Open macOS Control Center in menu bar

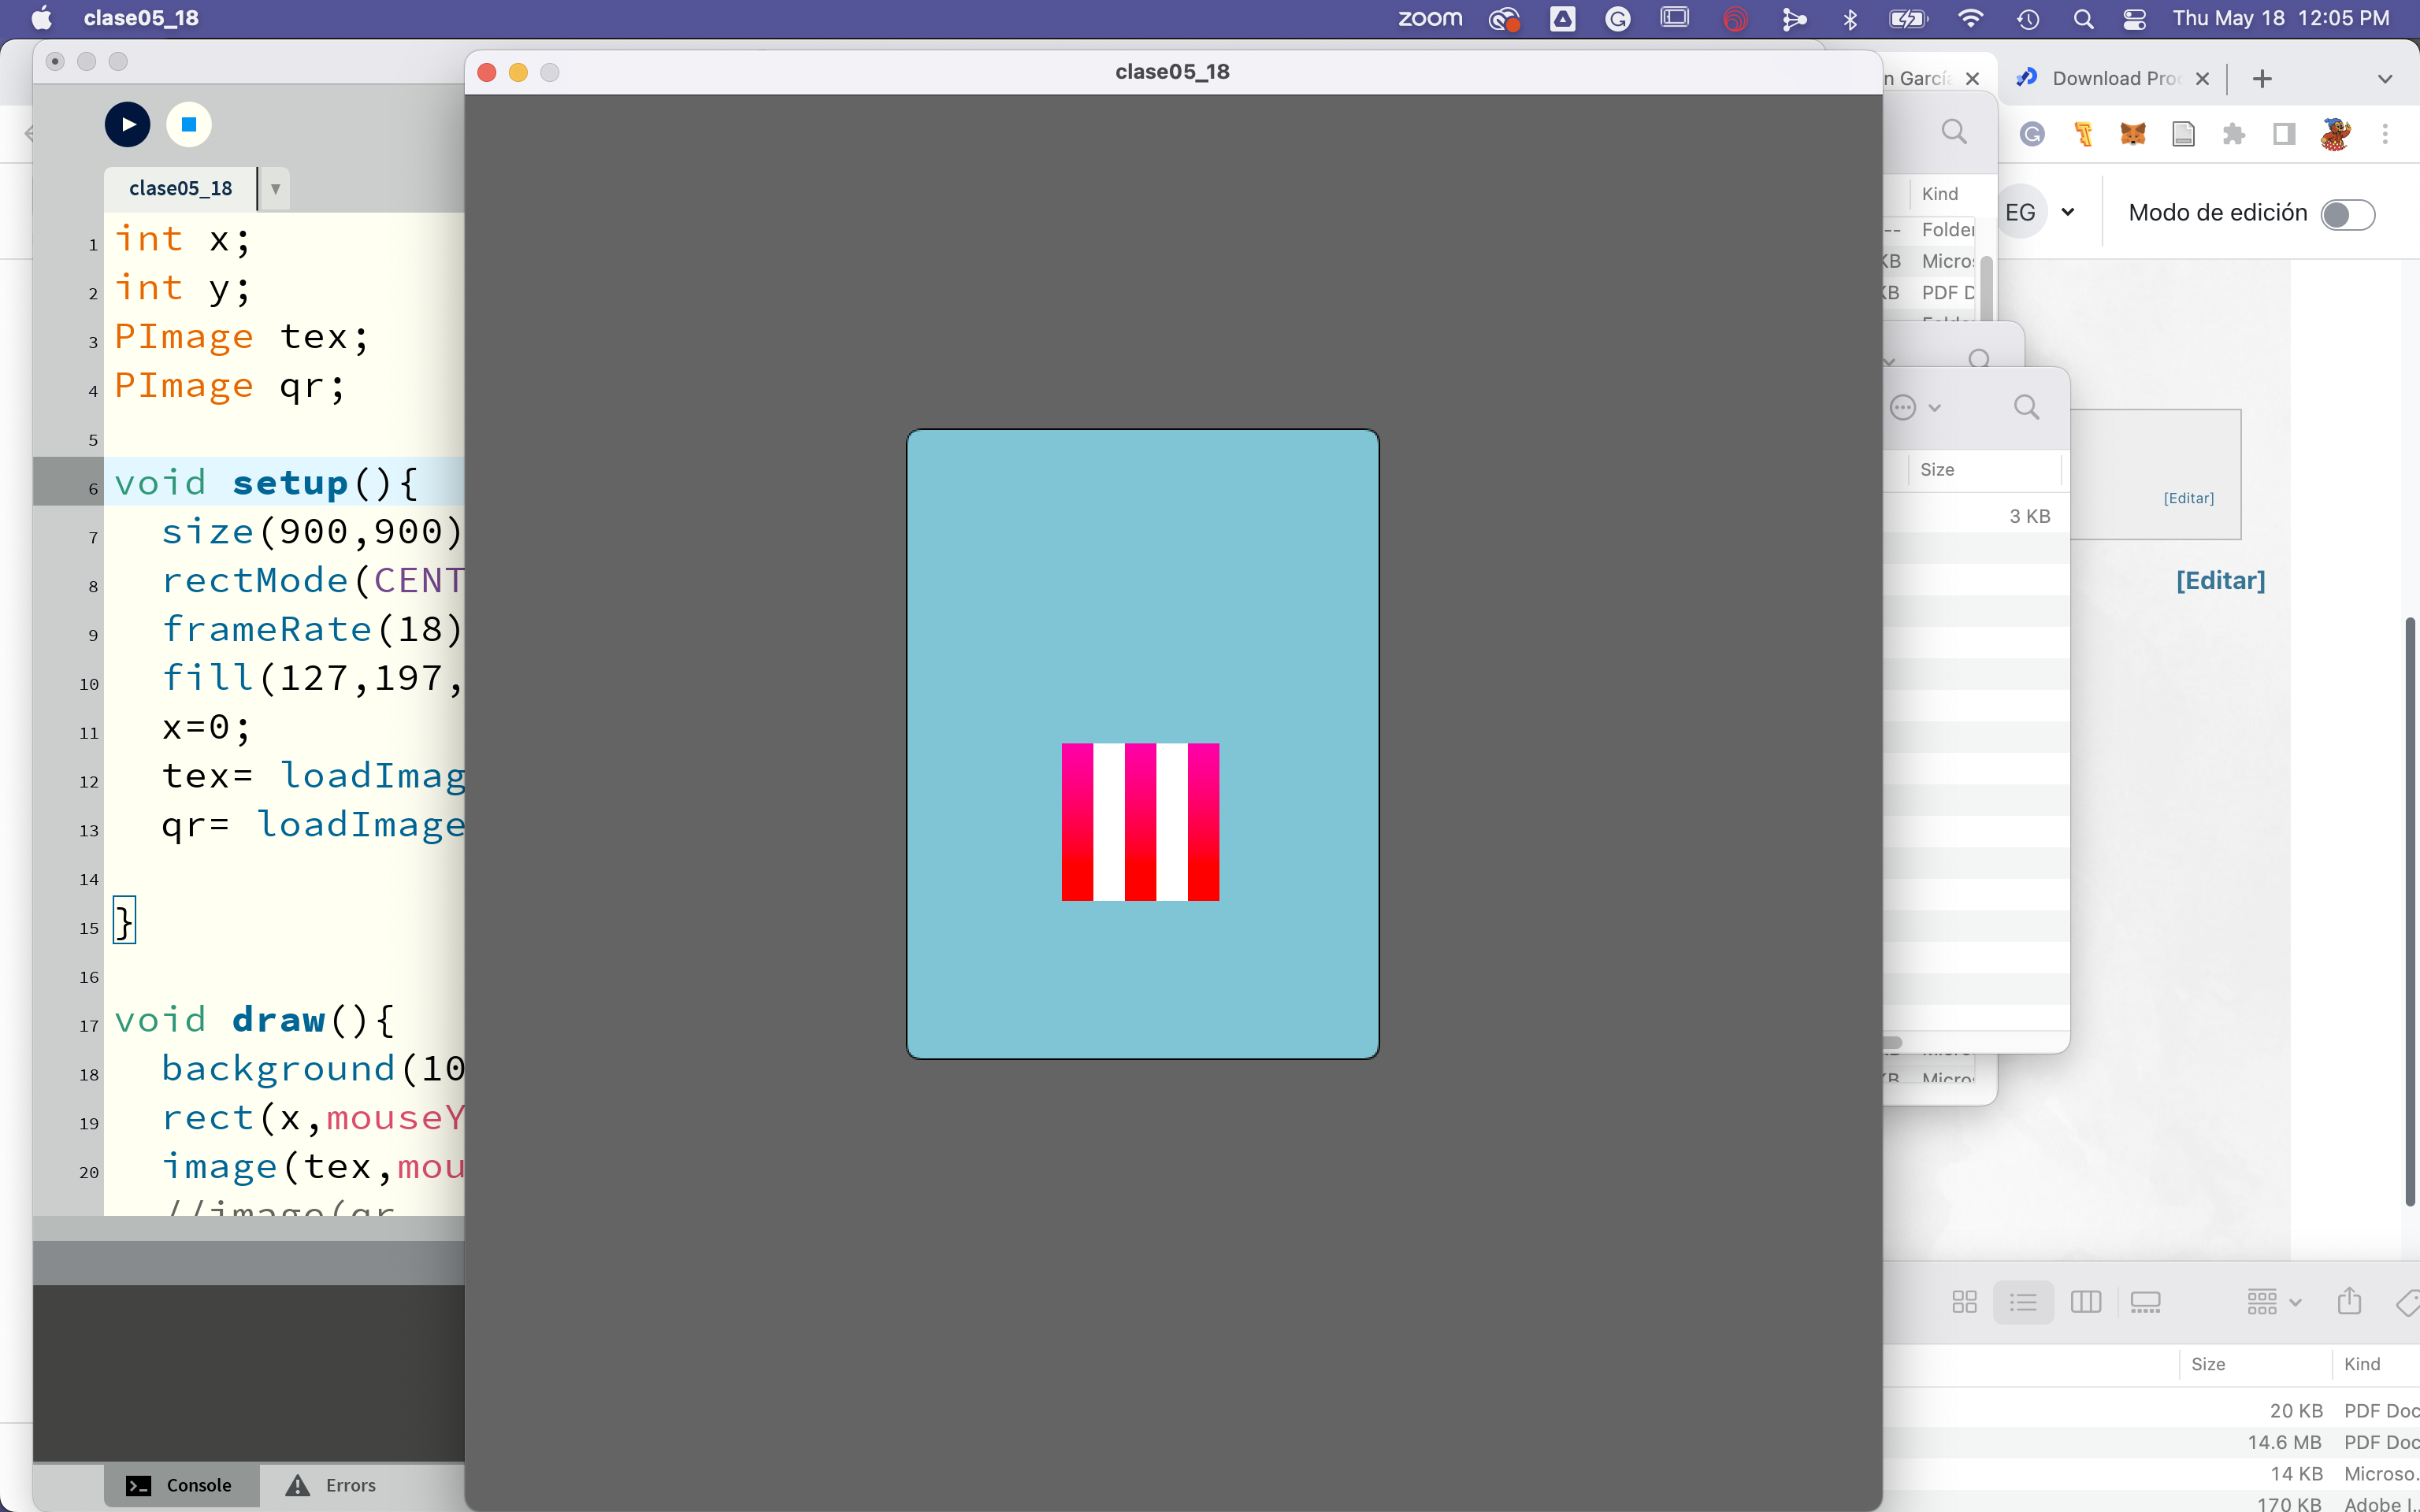2133,19
